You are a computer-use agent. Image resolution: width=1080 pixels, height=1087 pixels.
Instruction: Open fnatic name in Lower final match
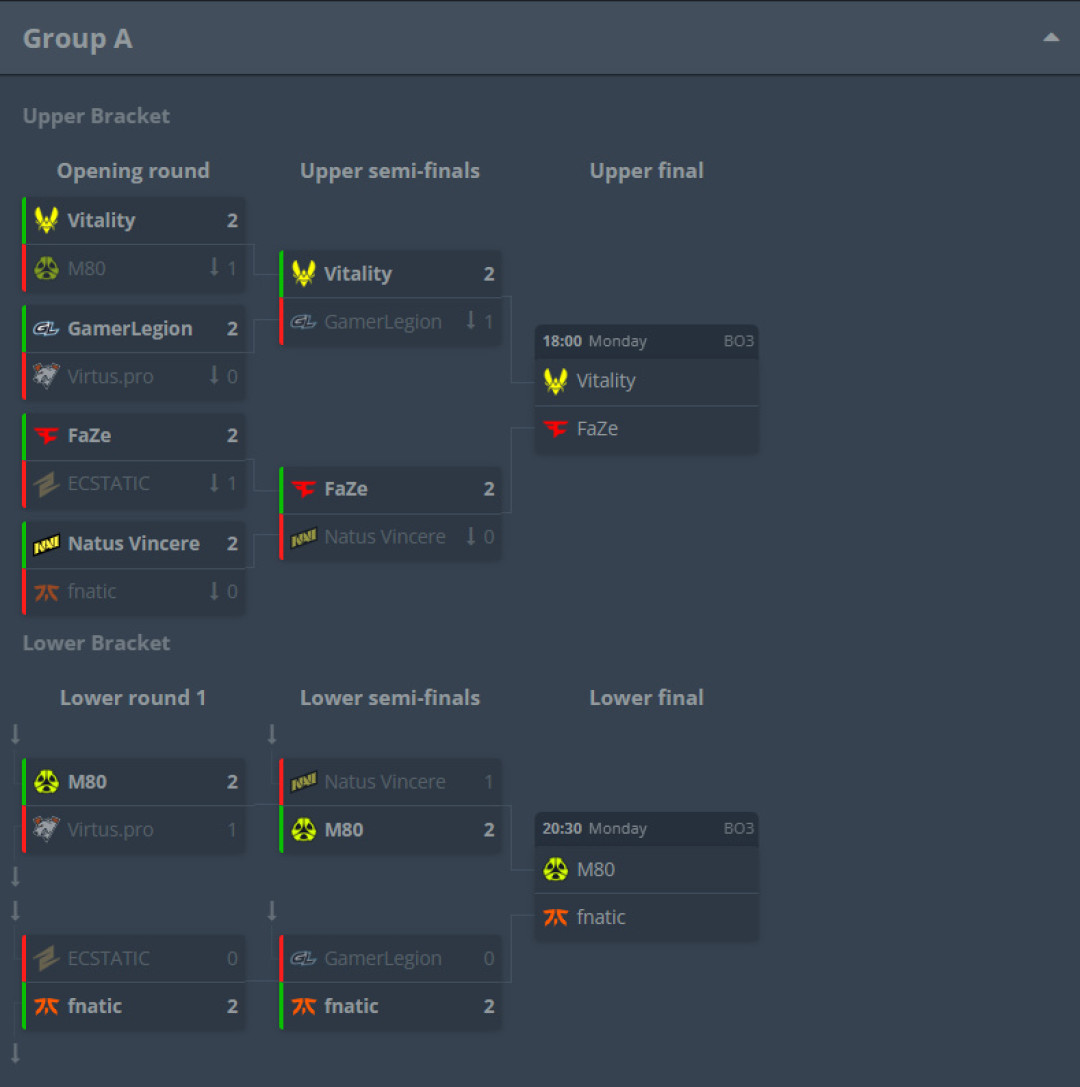point(601,917)
